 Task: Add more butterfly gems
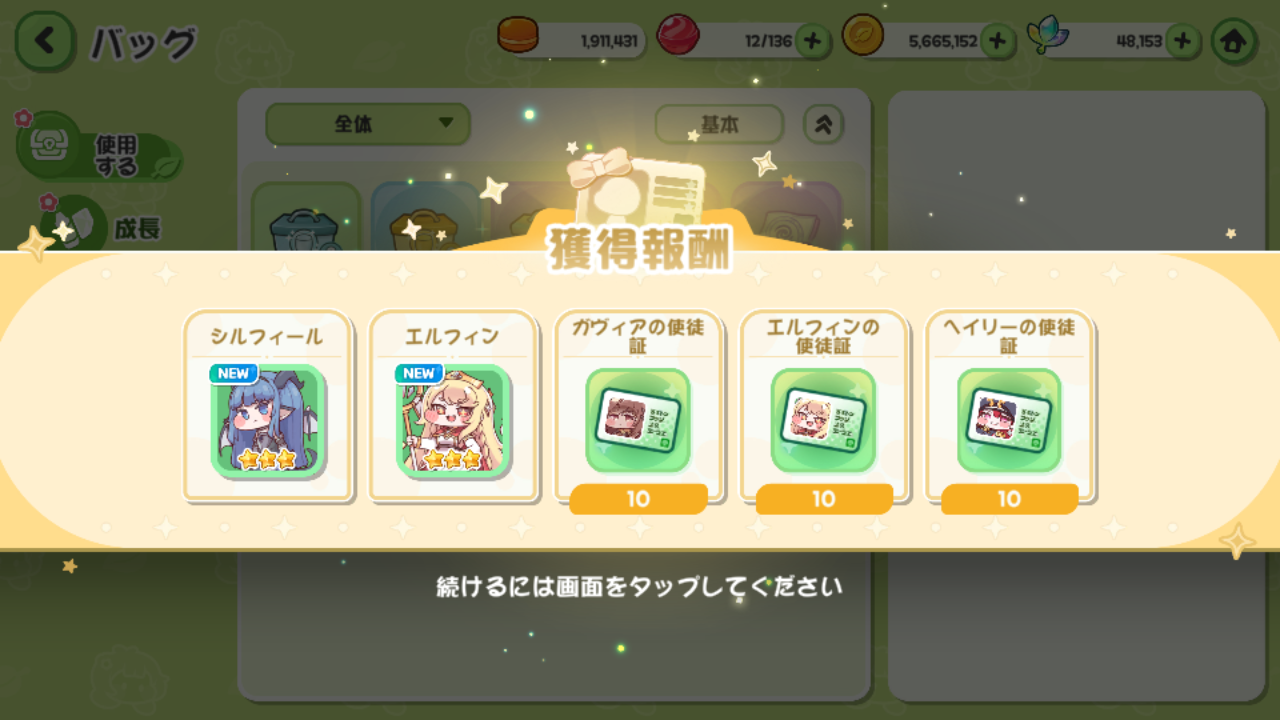coord(1183,41)
